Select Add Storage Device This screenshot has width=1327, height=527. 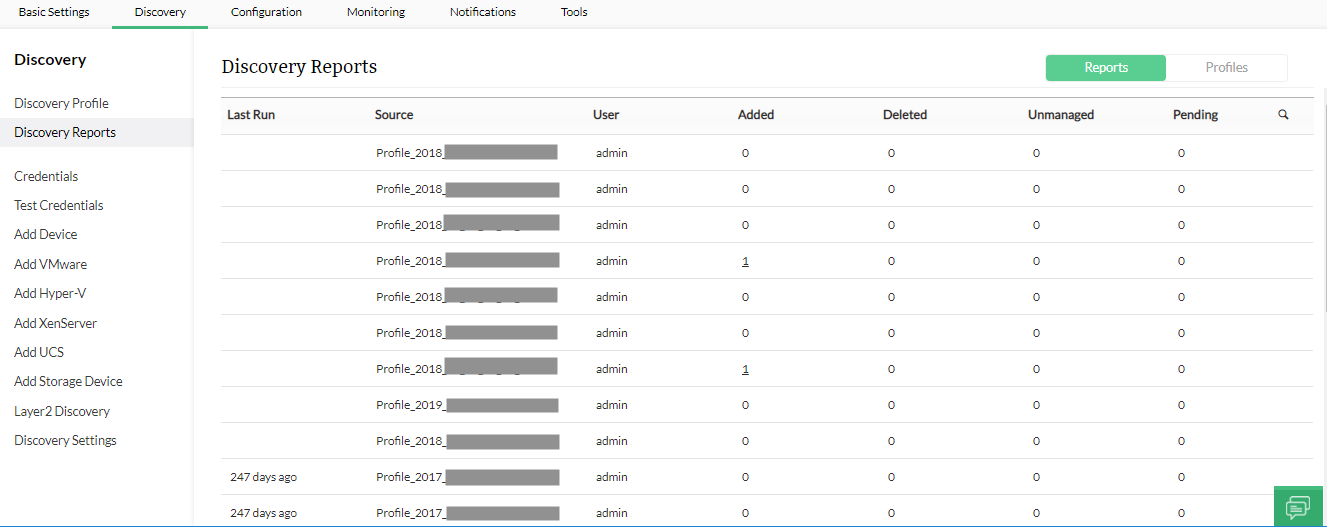point(68,381)
